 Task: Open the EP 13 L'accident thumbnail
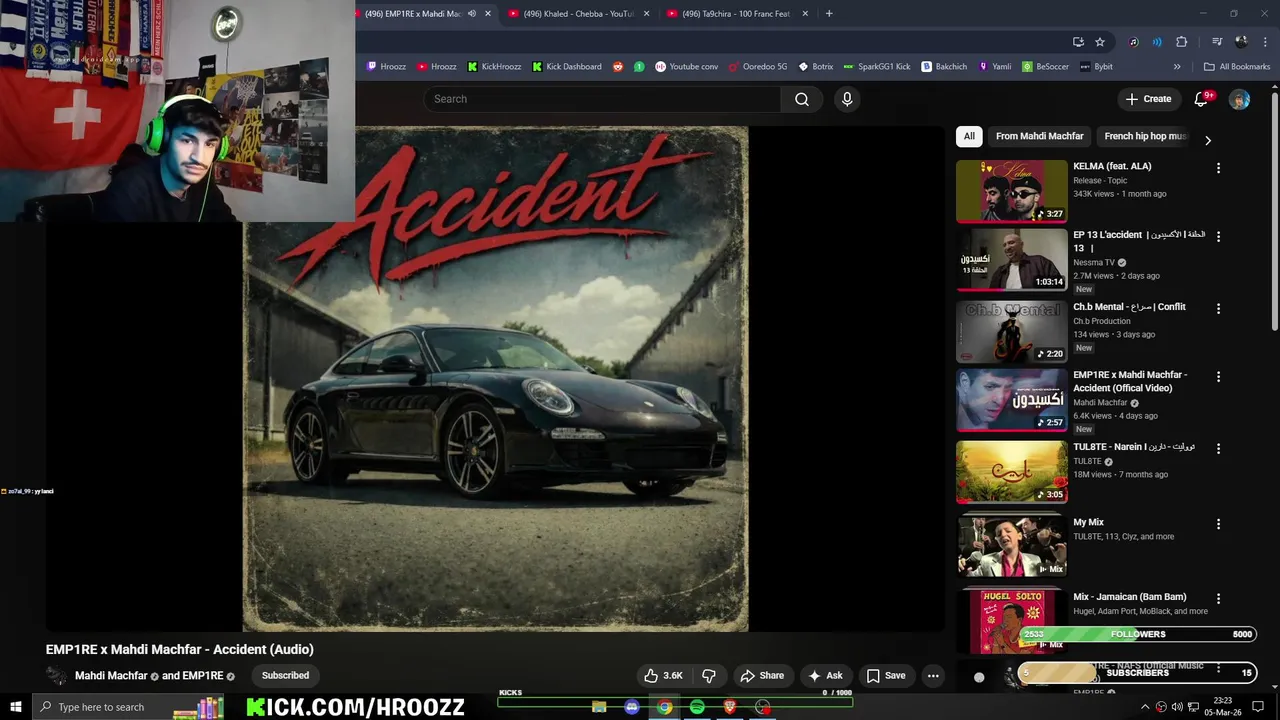(x=1012, y=259)
